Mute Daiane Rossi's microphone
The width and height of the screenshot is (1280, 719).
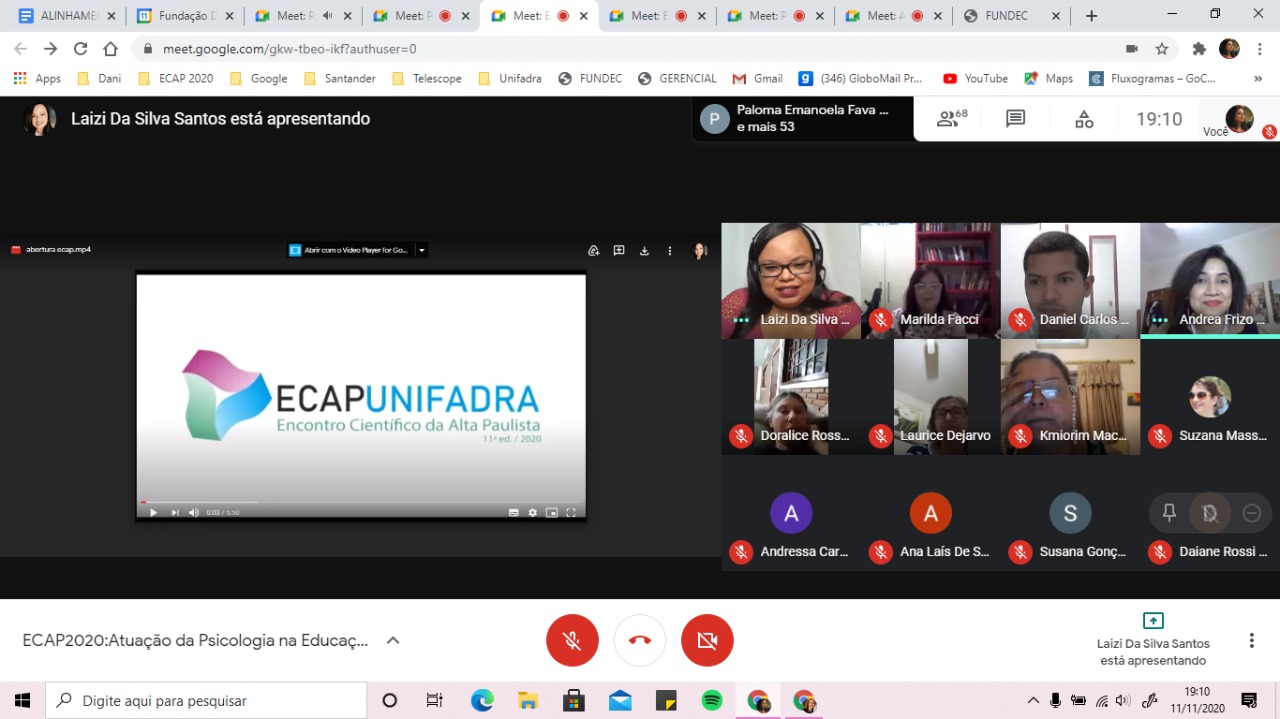pyautogui.click(x=1210, y=513)
